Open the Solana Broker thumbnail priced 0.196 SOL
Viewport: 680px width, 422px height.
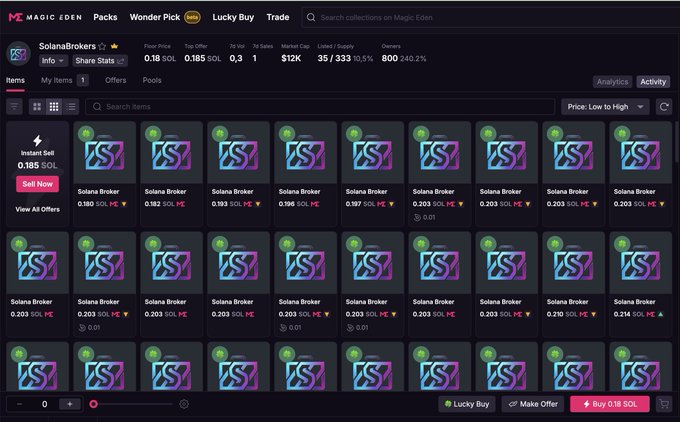point(305,153)
